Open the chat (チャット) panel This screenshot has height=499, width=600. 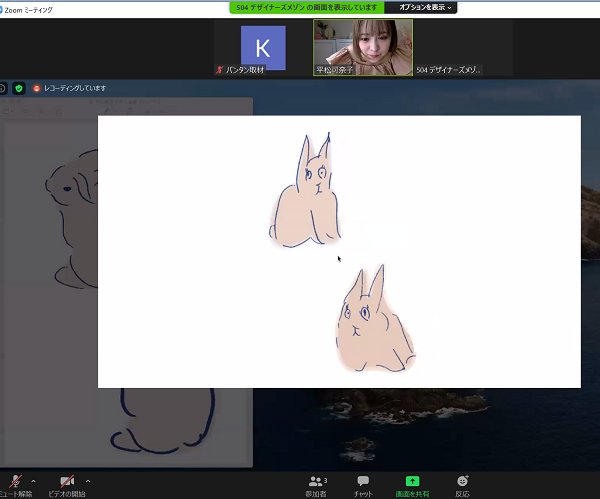[x=363, y=482]
